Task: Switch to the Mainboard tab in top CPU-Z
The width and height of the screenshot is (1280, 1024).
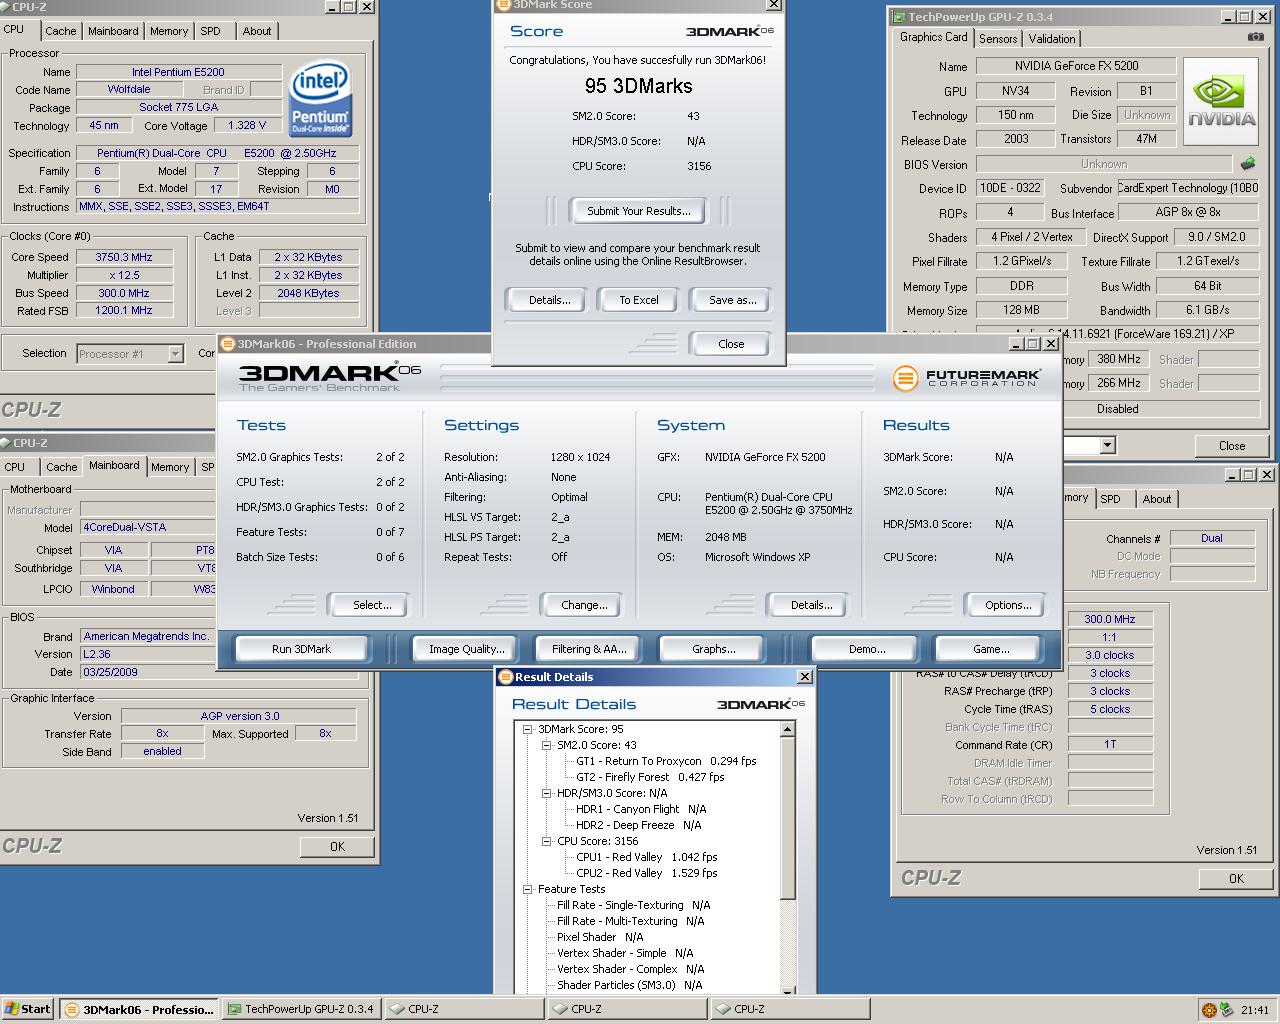Action: click(113, 31)
